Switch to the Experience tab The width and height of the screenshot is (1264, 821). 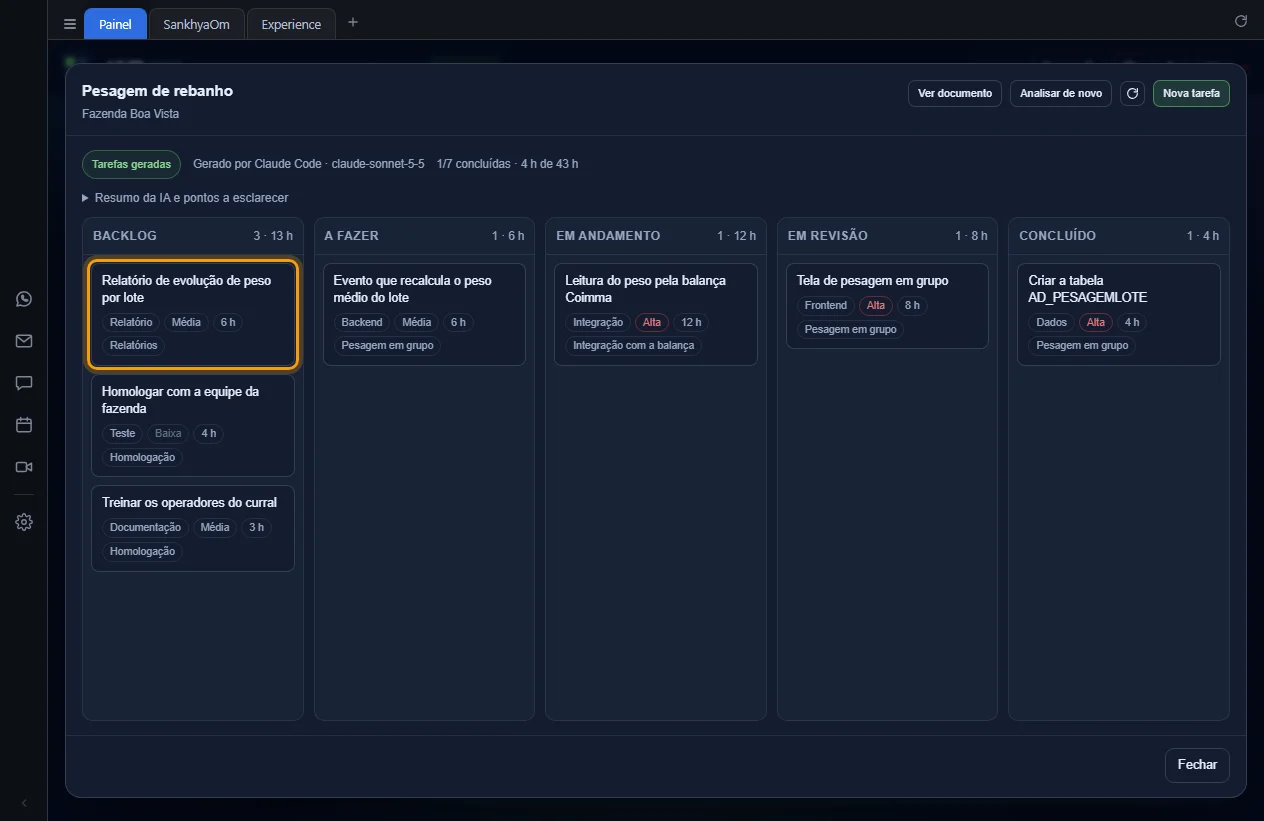[x=291, y=24]
